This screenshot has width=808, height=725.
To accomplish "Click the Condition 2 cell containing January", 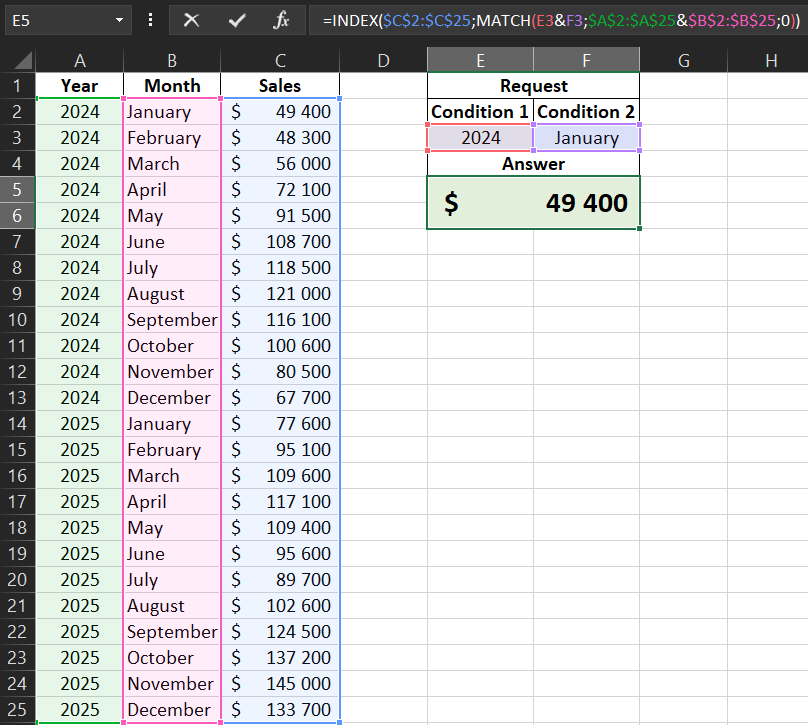I will [x=587, y=138].
